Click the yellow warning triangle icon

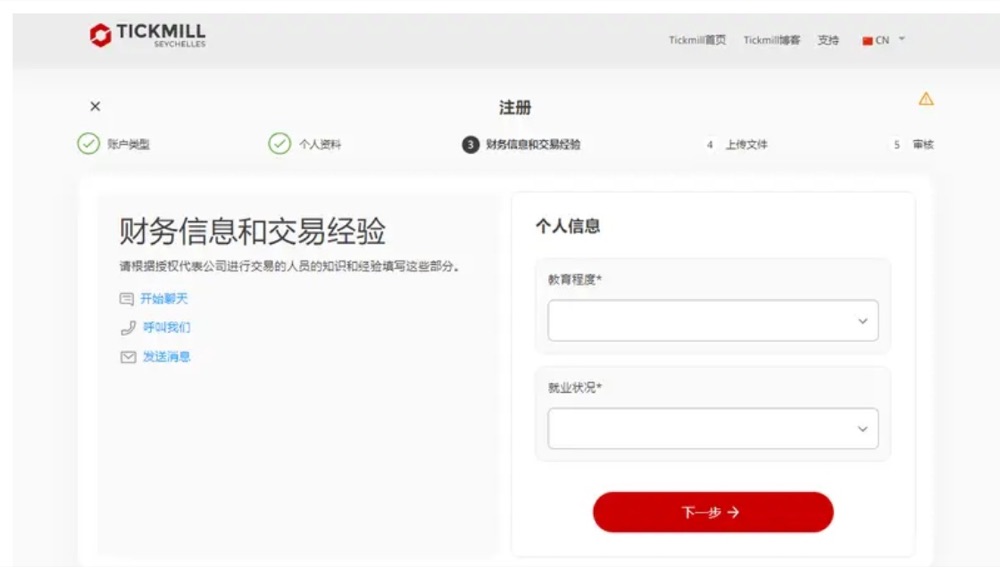[926, 99]
